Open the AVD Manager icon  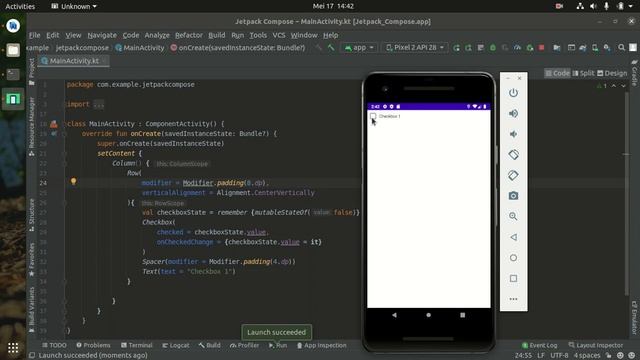pos(595,48)
